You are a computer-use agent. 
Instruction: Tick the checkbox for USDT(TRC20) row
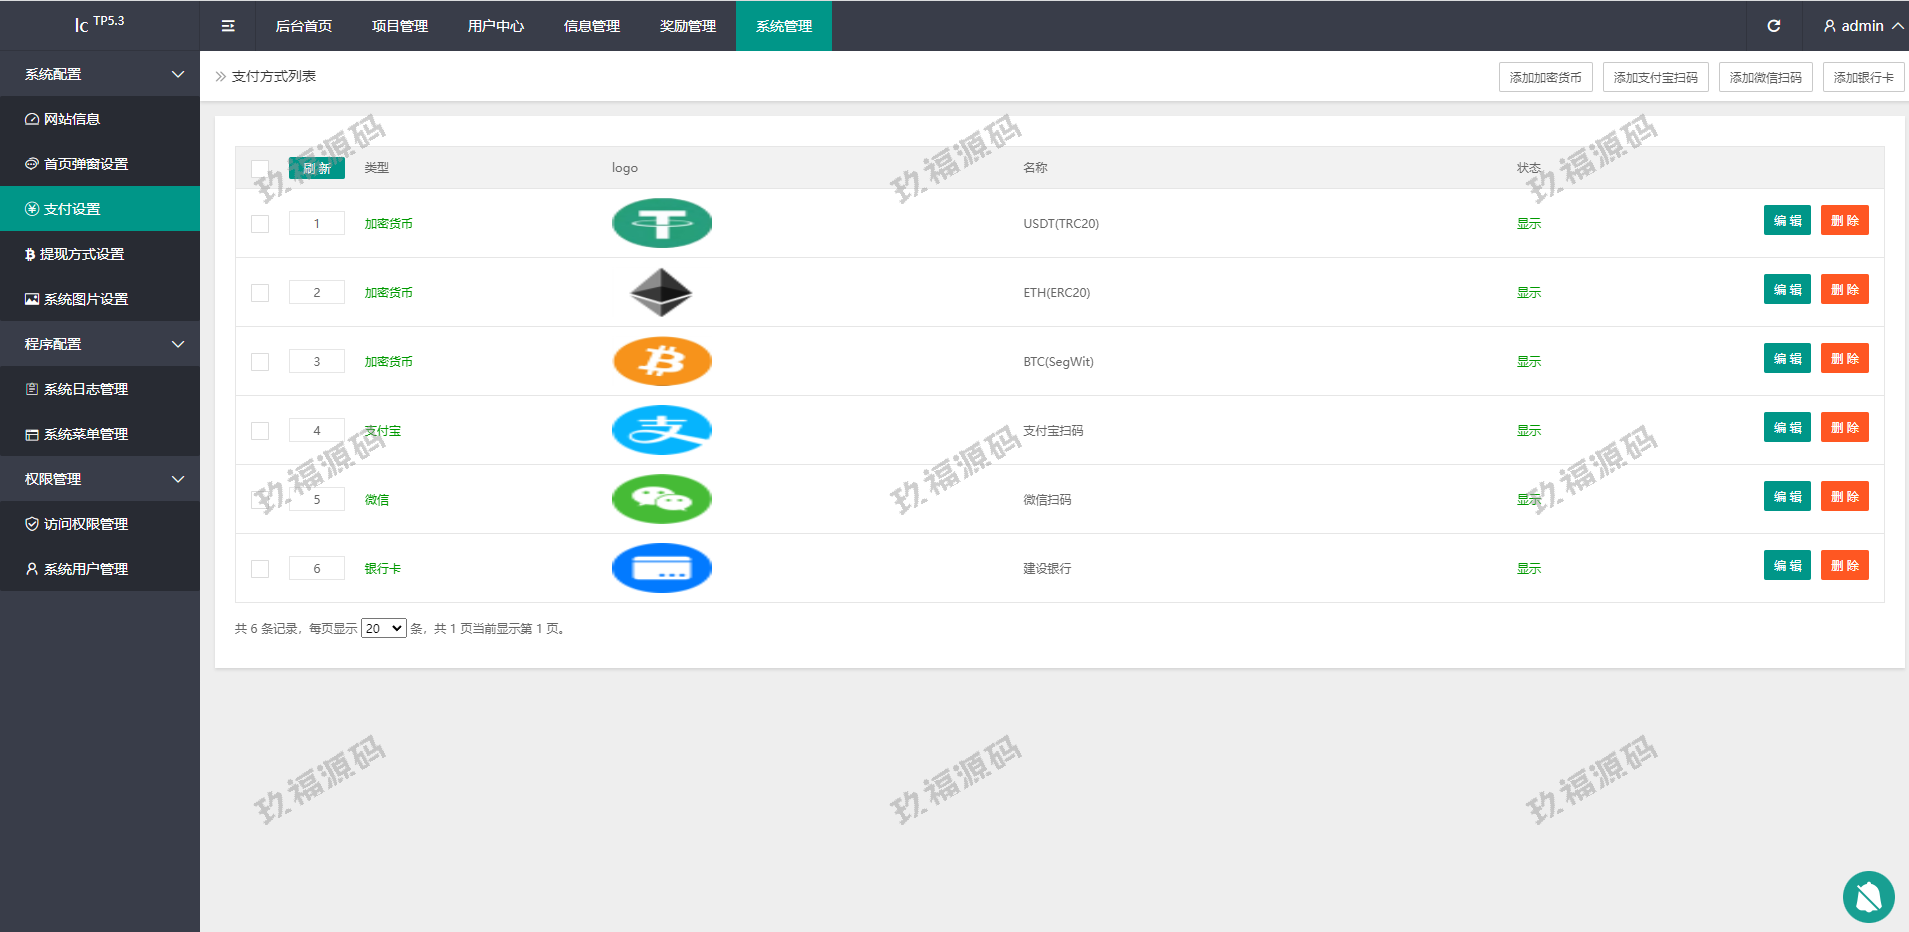260,224
